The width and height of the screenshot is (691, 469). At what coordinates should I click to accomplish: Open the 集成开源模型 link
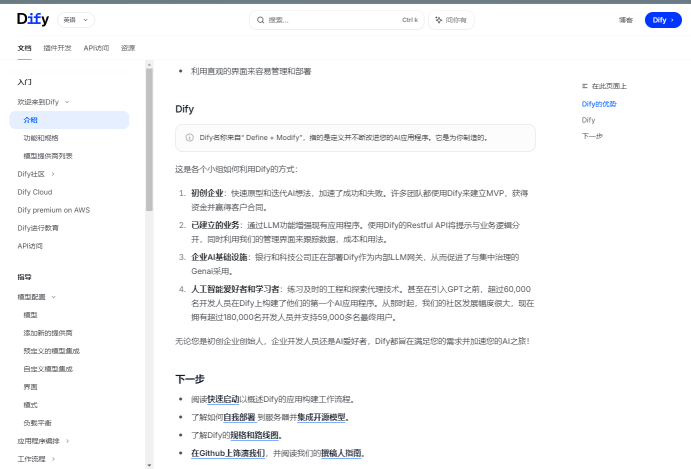[x=321, y=417]
